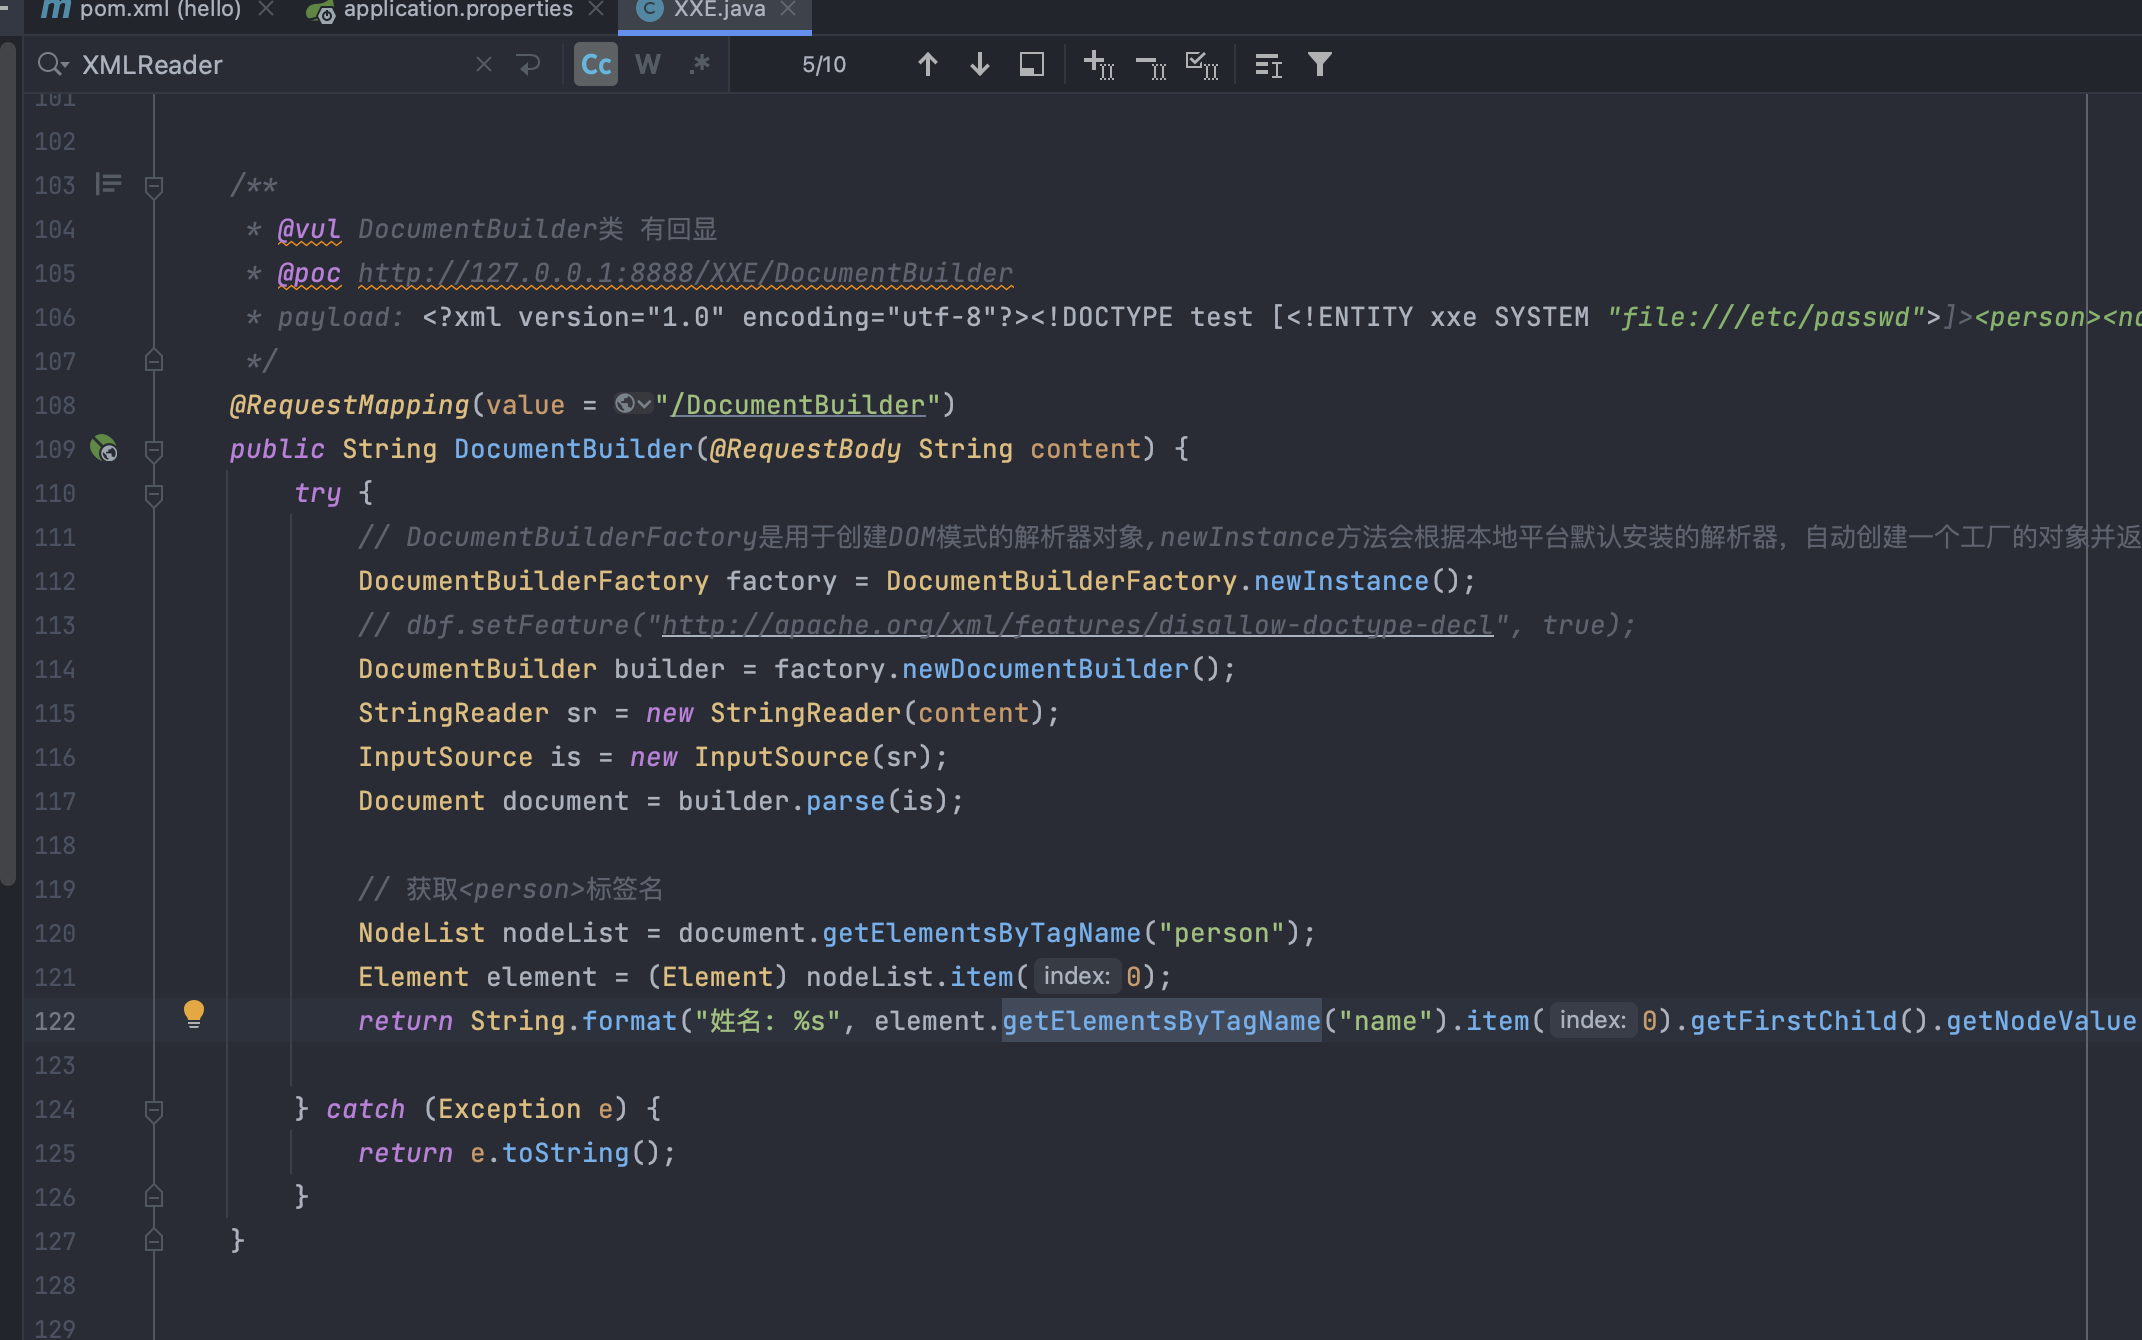
Task: Click the new line icon in search field
Action: tap(528, 65)
